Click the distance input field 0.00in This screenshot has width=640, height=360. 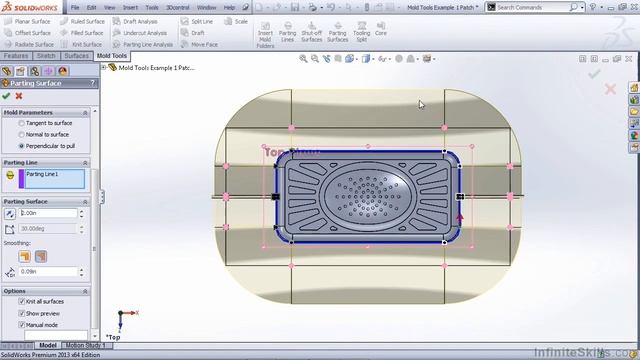pyautogui.click(x=48, y=213)
